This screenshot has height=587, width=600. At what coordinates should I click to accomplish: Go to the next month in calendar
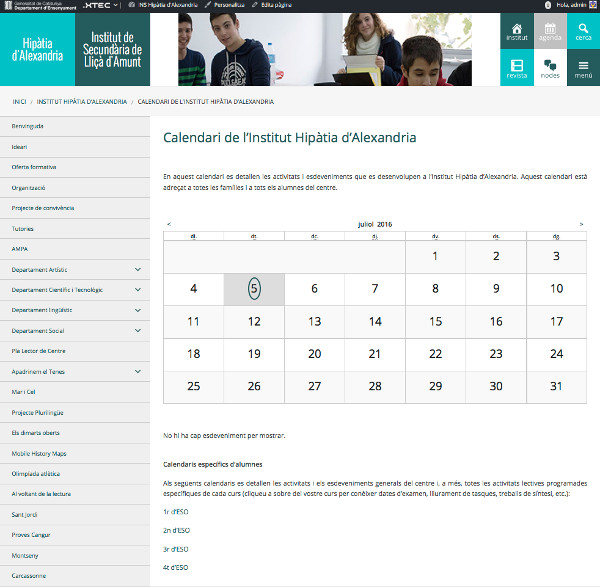(581, 224)
